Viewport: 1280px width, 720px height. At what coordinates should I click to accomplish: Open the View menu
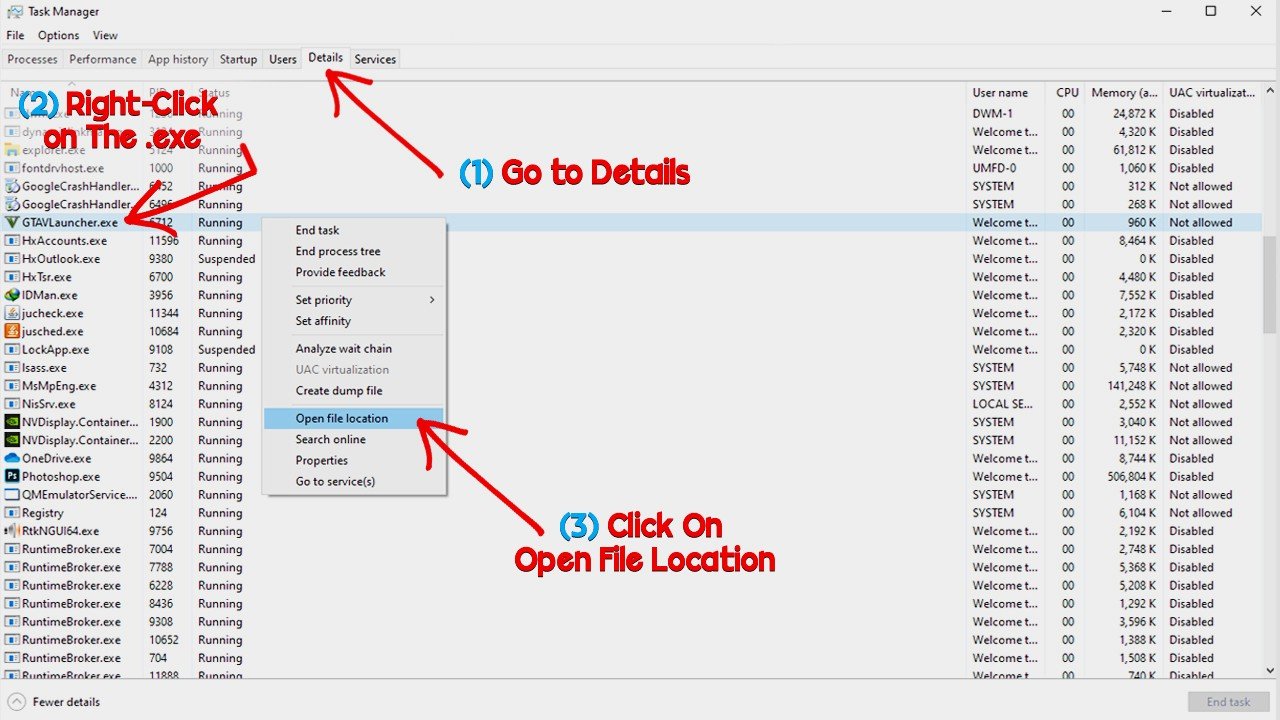point(105,36)
